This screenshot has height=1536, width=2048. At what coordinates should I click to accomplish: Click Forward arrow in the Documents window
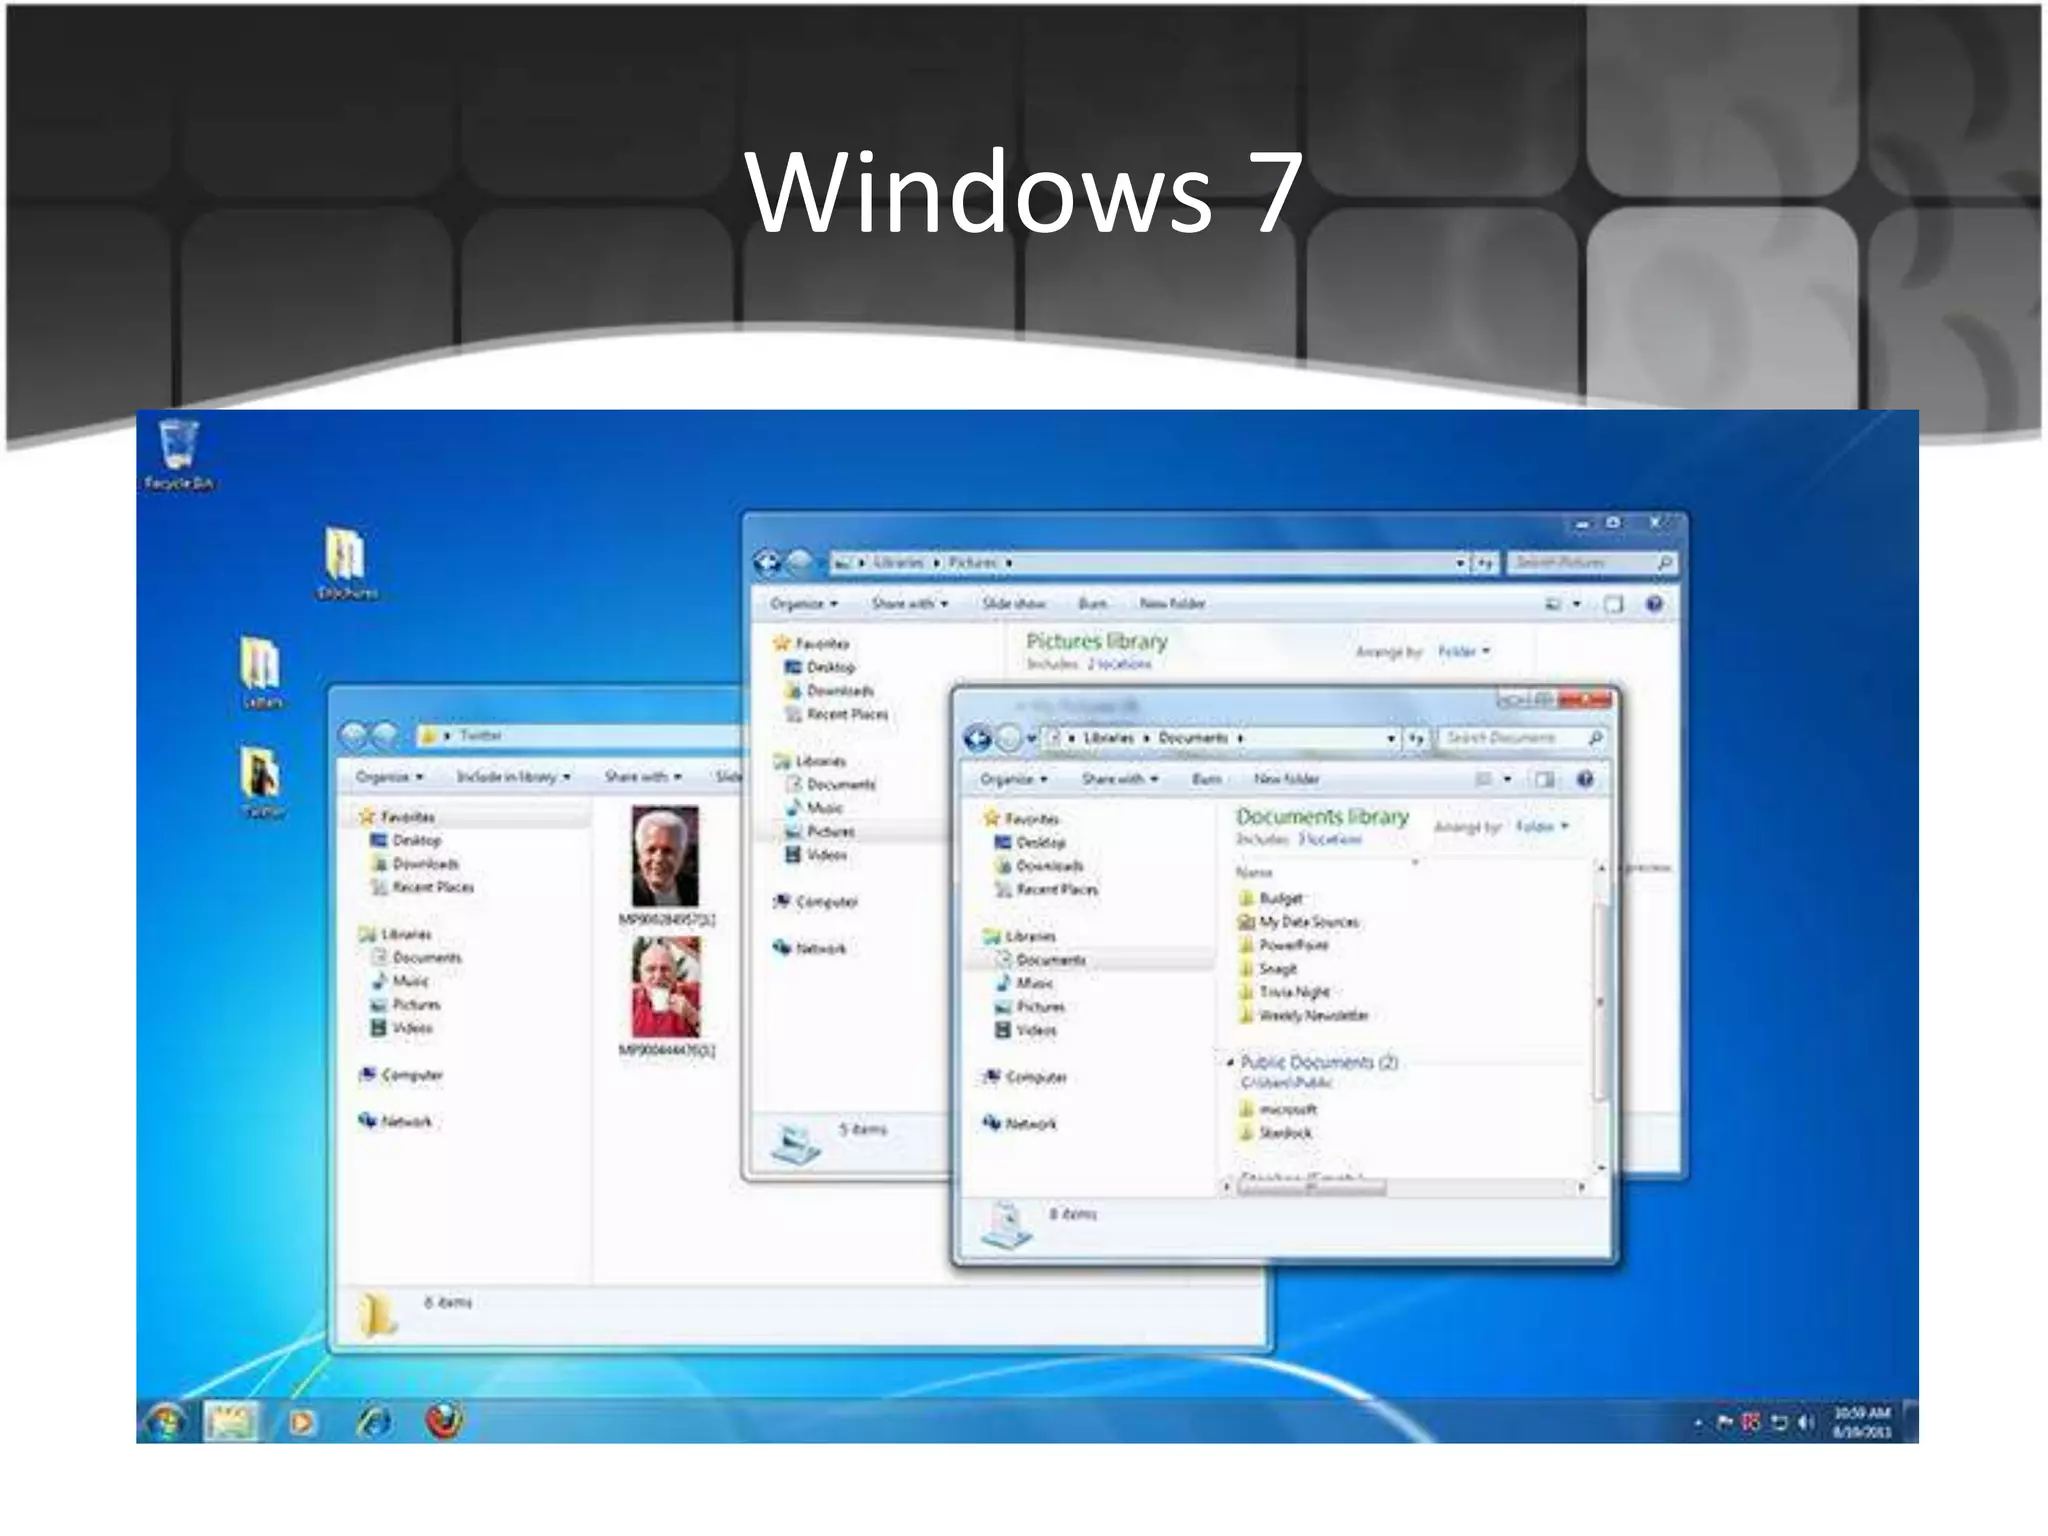coord(1009,738)
